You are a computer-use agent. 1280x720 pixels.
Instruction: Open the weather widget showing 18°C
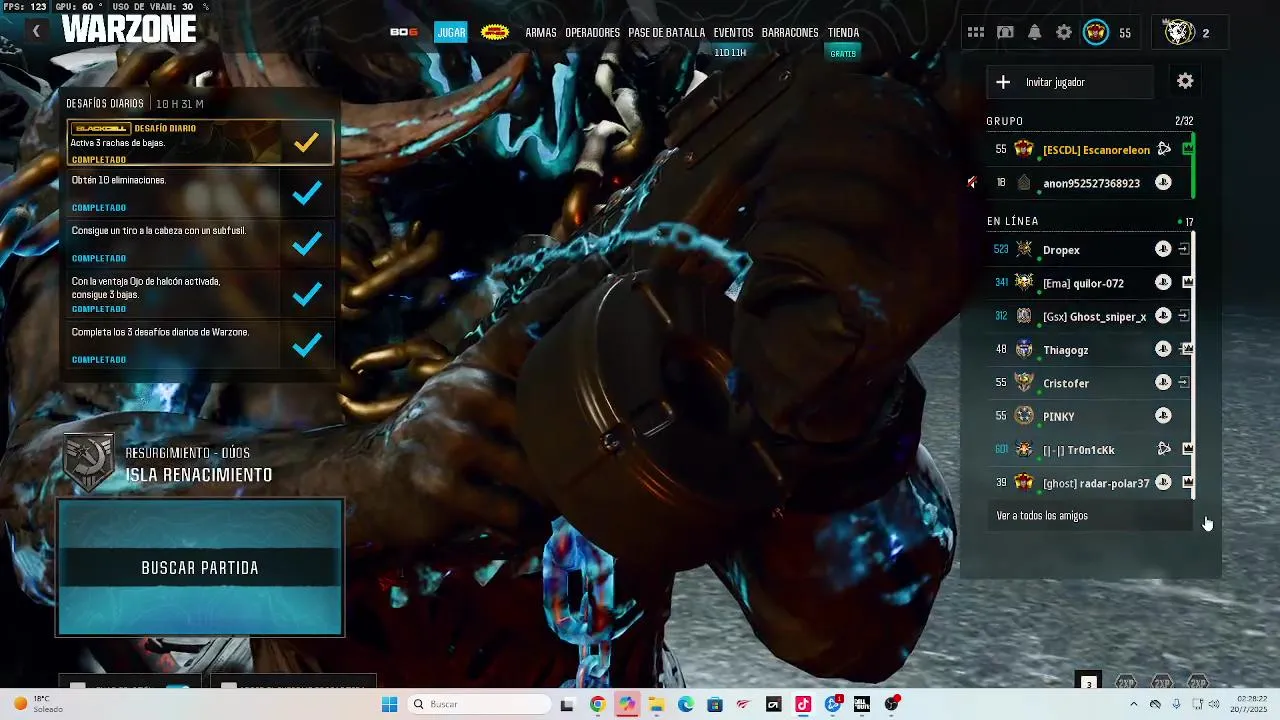[36, 704]
